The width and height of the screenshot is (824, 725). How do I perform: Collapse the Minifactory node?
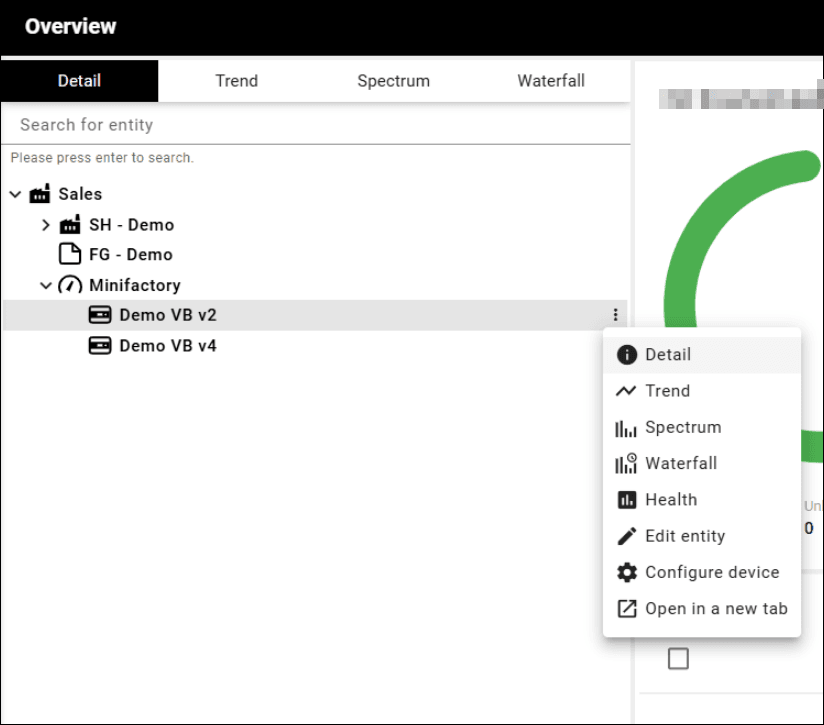[x=46, y=285]
